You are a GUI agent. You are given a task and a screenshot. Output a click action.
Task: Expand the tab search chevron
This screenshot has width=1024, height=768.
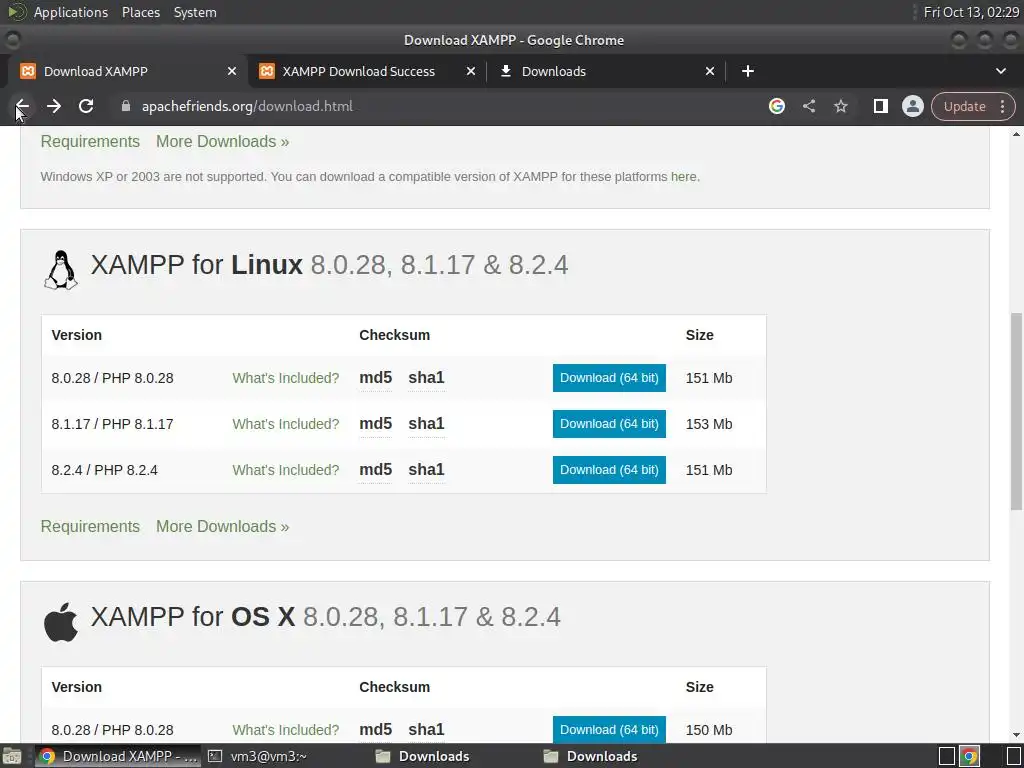tap(1000, 71)
